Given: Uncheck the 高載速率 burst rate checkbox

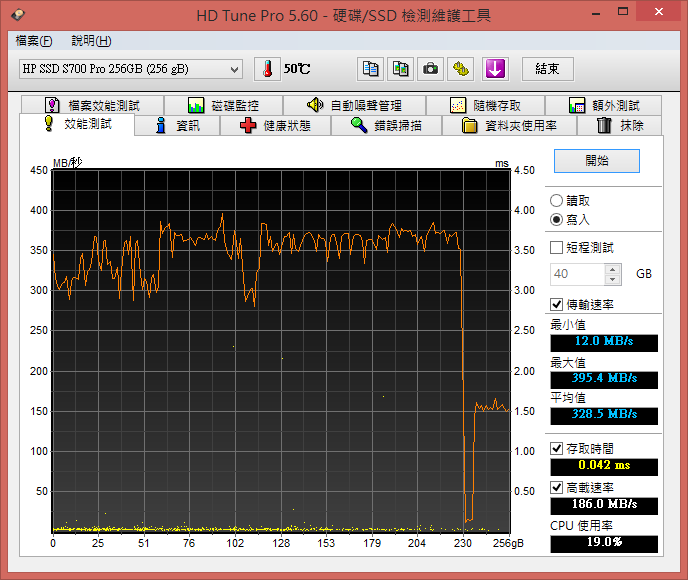Looking at the screenshot, I should 556,487.
